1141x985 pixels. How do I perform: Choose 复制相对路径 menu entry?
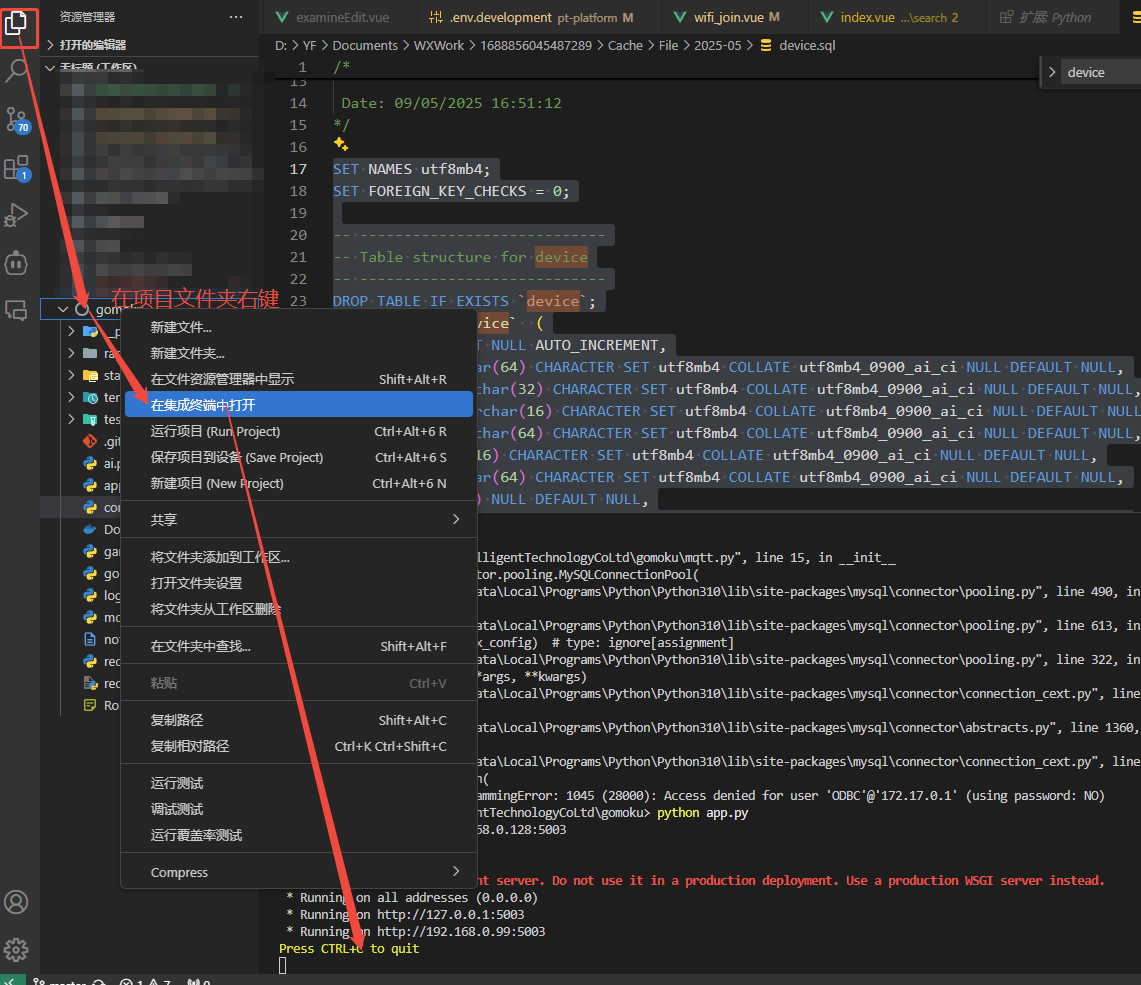pos(298,746)
